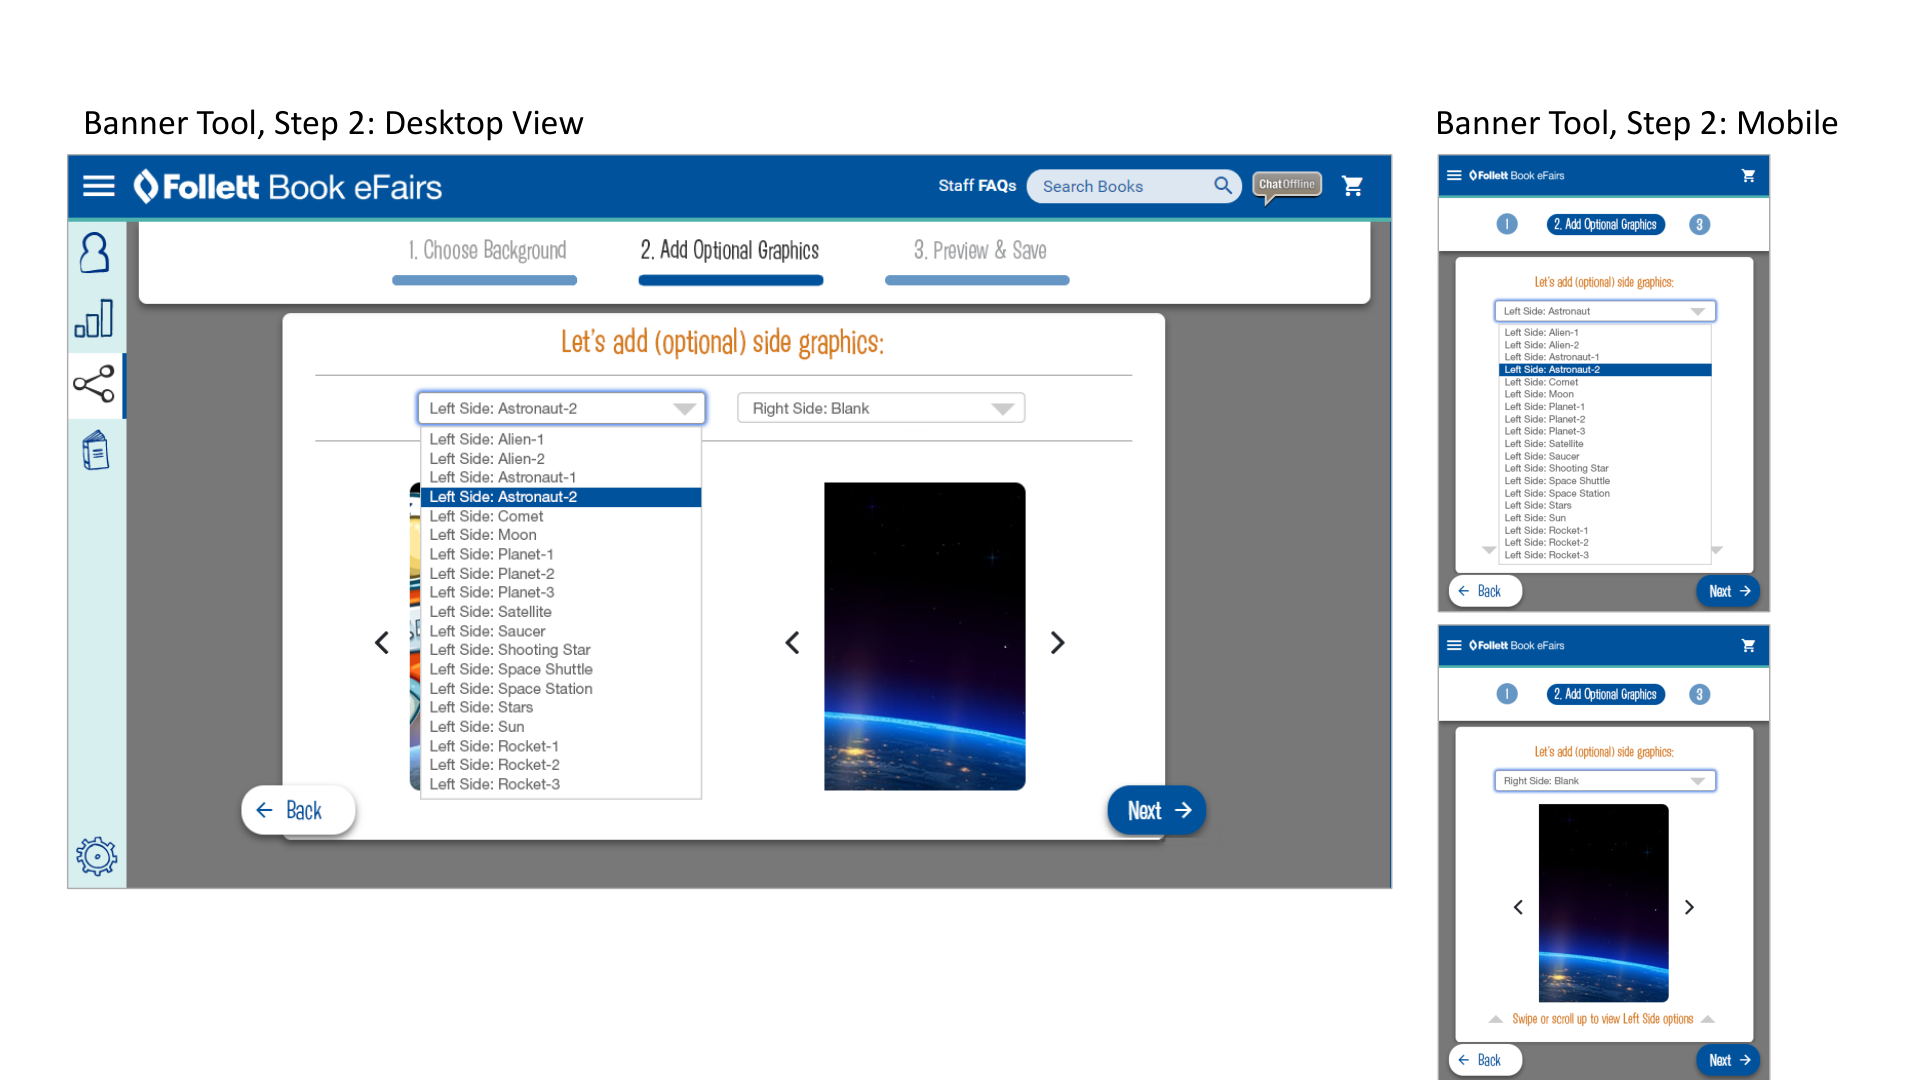Choose Left Side: Satellite in desktop list
1920x1080 pixels.
561,612
